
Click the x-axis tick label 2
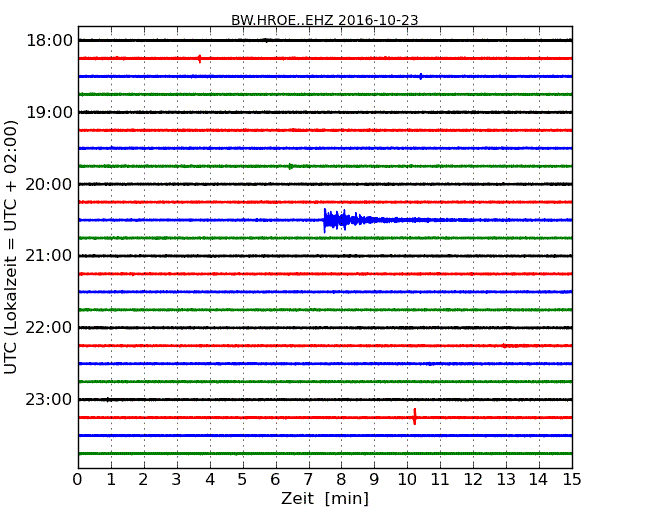pos(143,479)
